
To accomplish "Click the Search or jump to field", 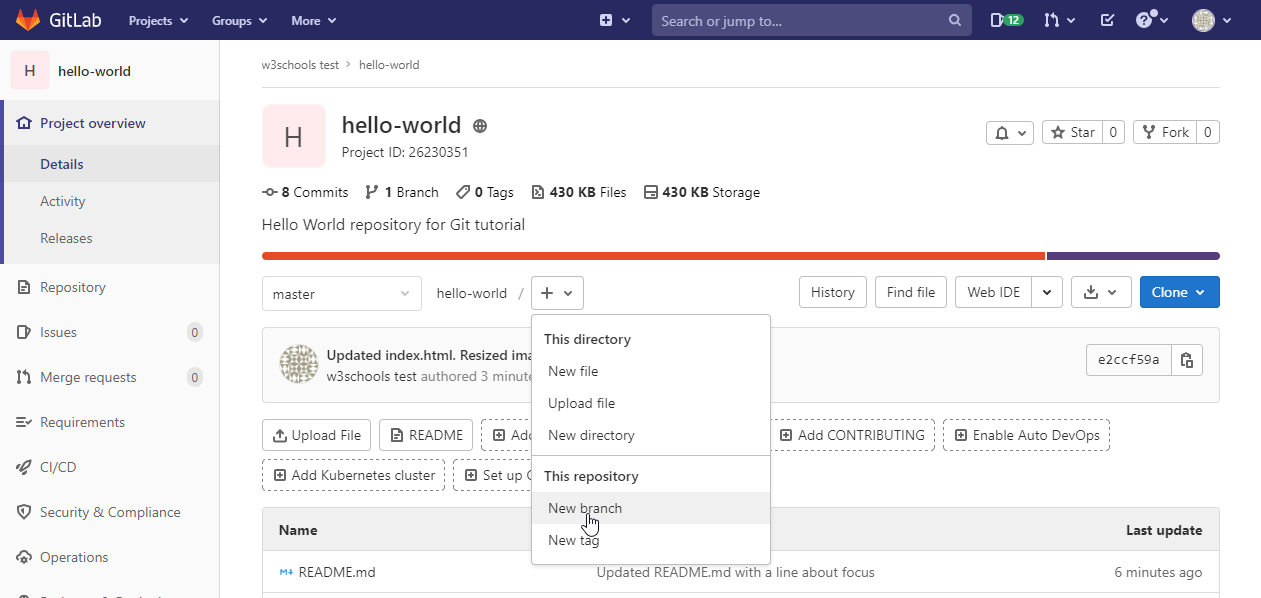I will coord(800,20).
